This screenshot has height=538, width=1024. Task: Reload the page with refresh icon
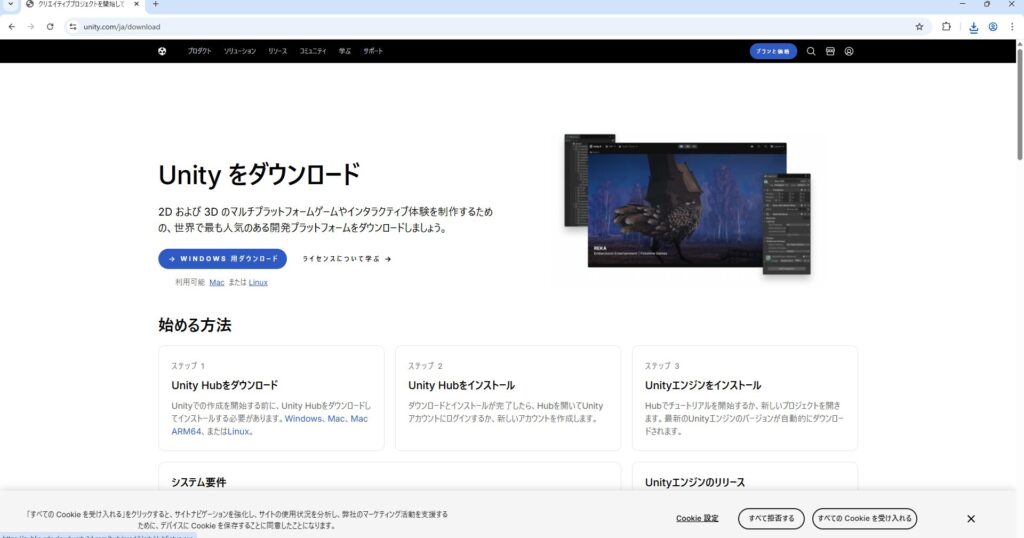[x=50, y=27]
